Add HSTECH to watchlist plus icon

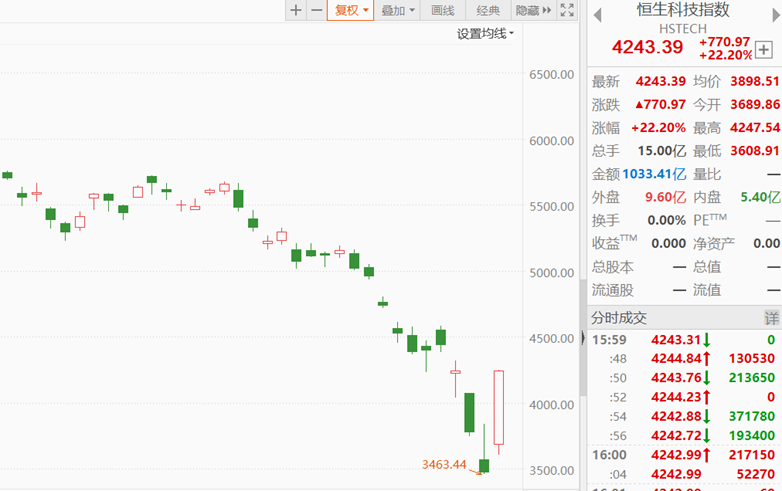click(x=764, y=50)
